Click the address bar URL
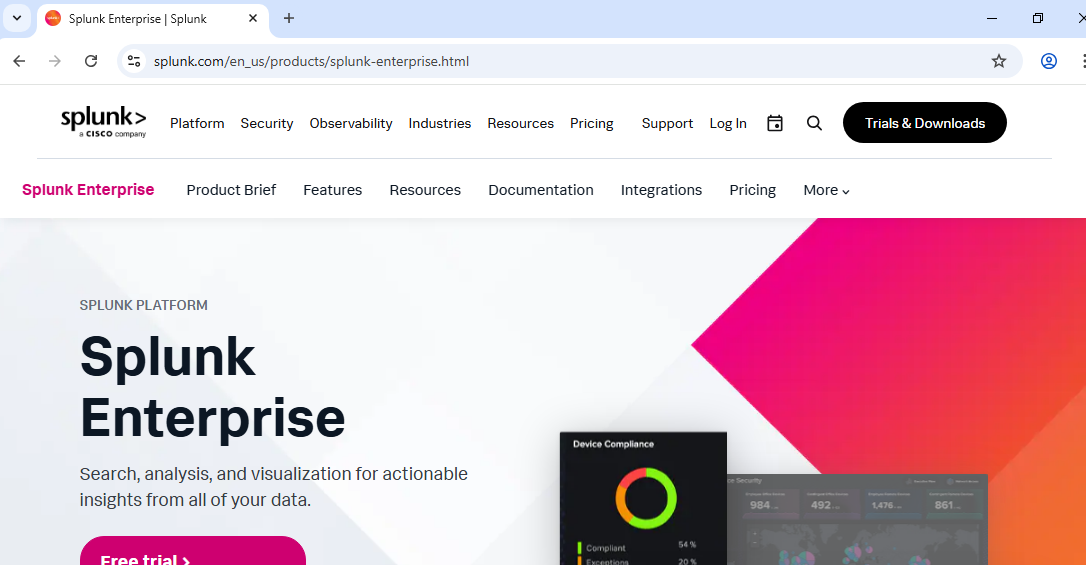Screen dimensions: 1086x565 (x=312, y=61)
